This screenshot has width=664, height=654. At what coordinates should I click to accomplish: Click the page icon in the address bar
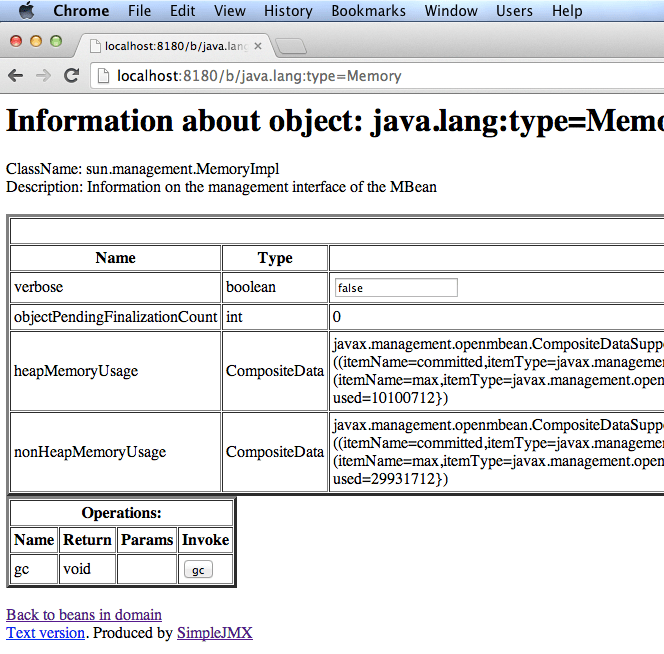pos(103,76)
